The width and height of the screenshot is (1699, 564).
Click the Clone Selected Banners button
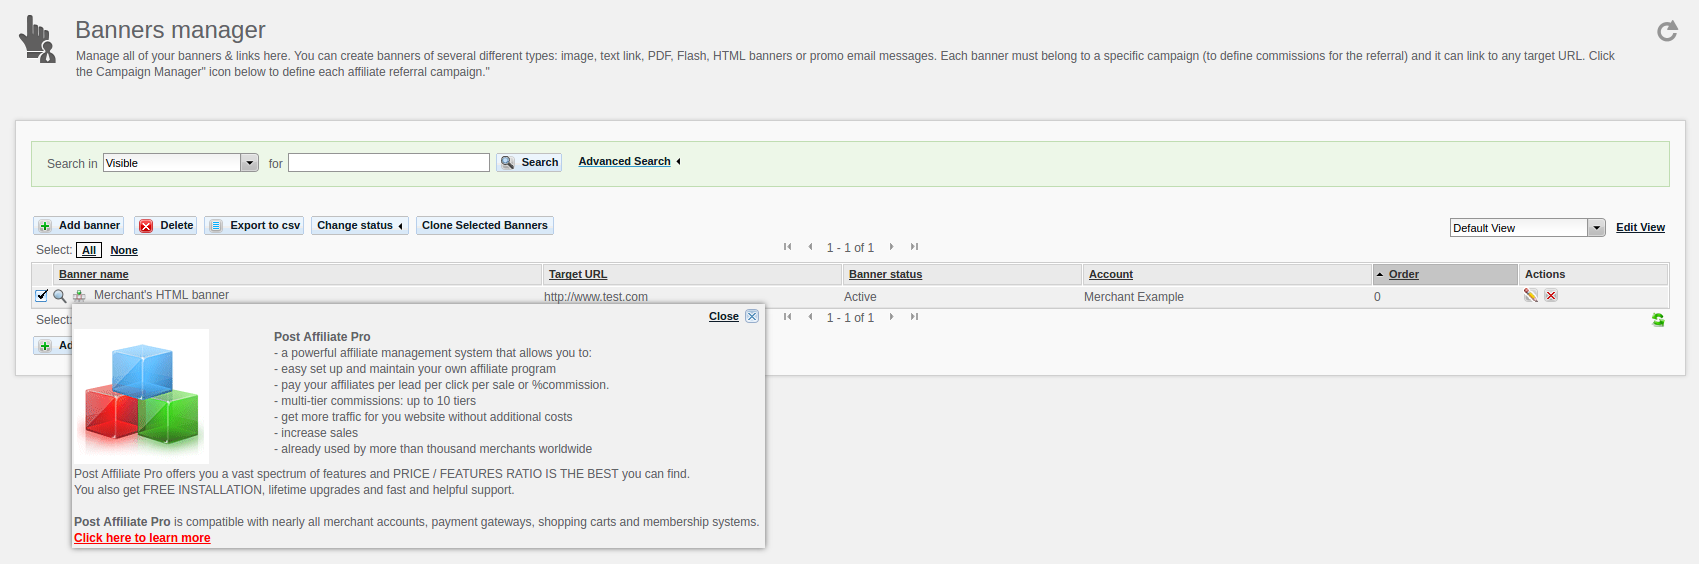[484, 226]
